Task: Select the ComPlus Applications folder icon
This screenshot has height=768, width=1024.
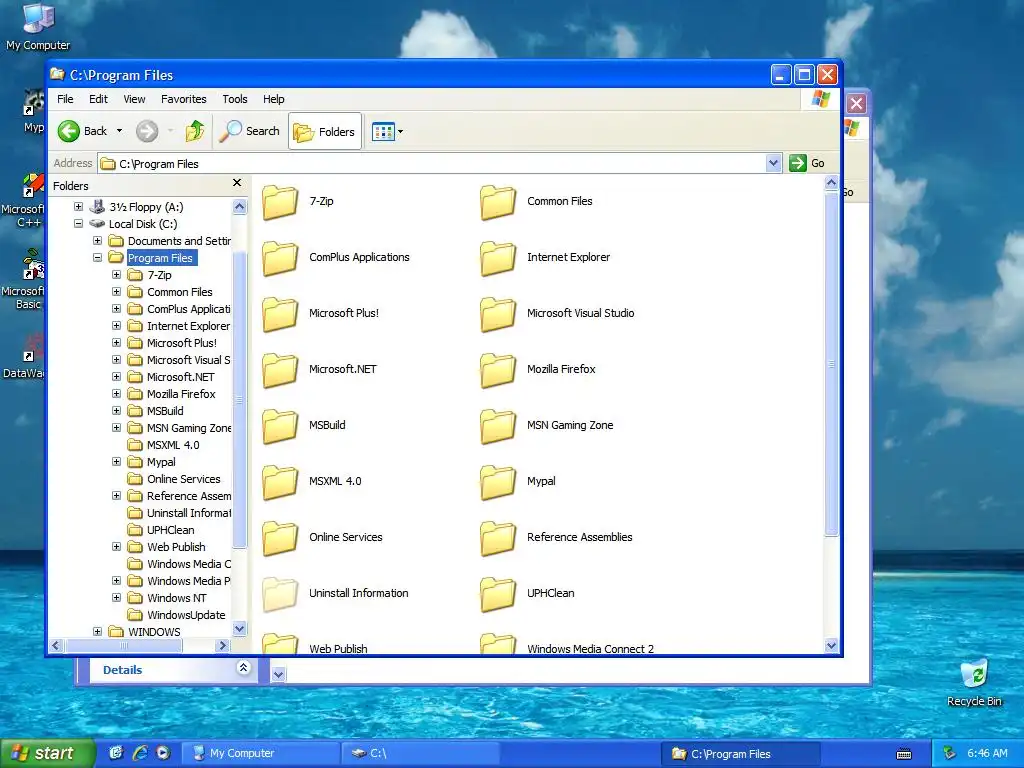Action: pyautogui.click(x=280, y=258)
